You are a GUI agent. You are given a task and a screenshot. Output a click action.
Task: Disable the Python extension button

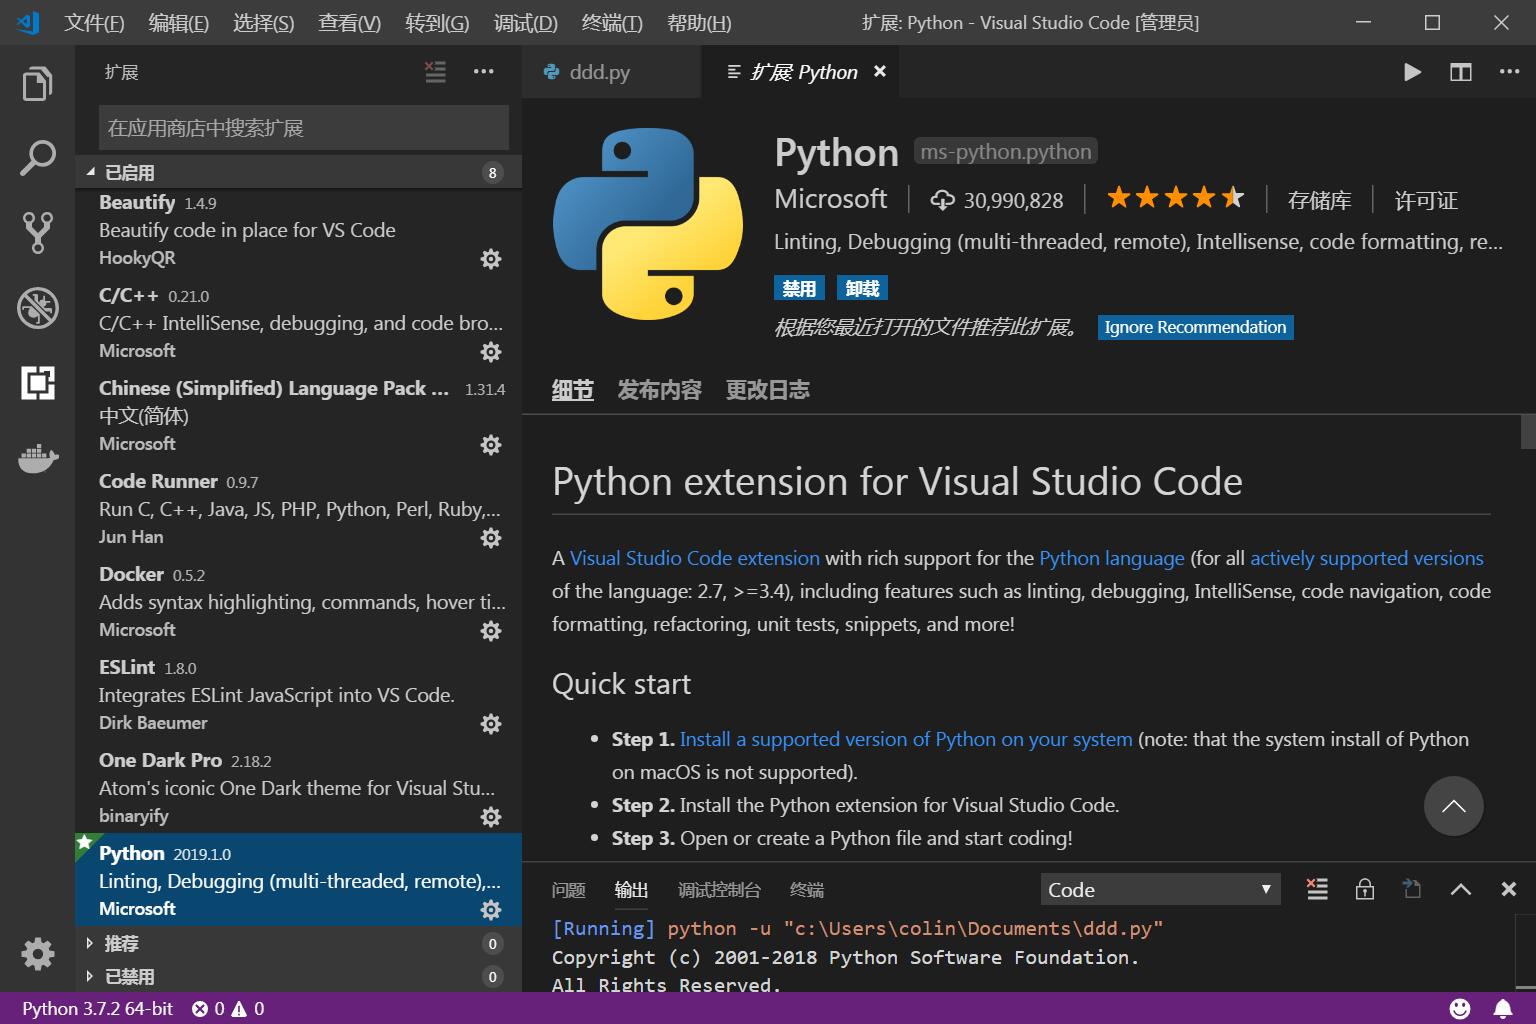click(798, 289)
